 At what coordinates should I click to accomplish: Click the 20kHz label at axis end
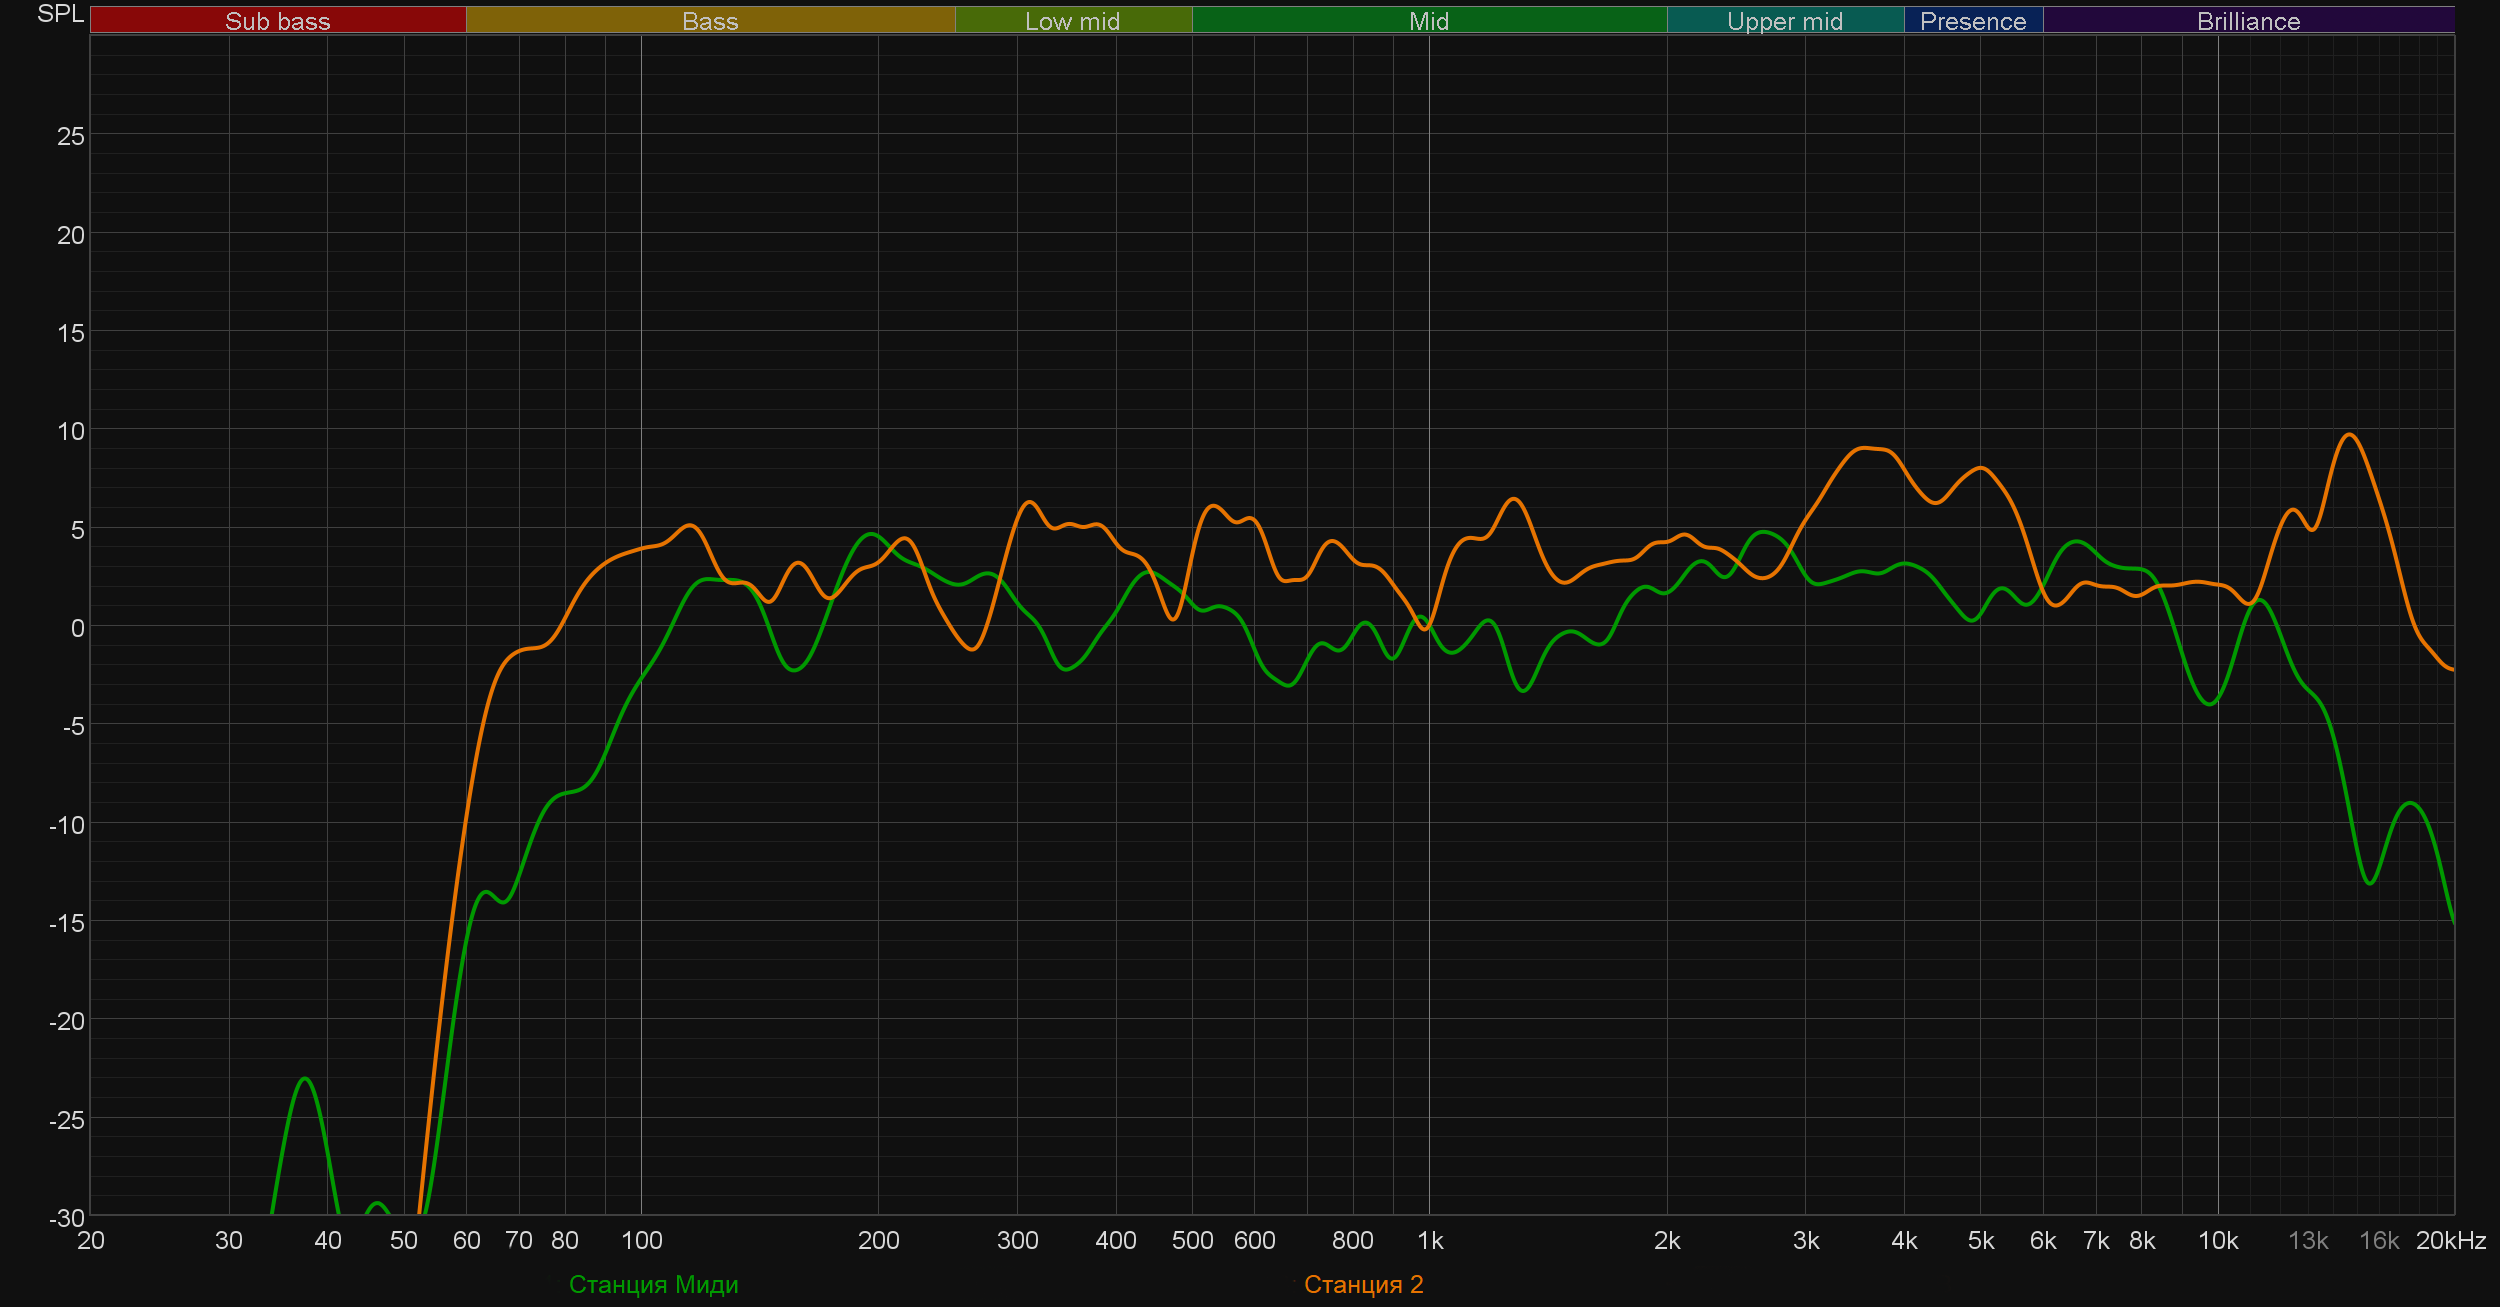[x=2450, y=1241]
